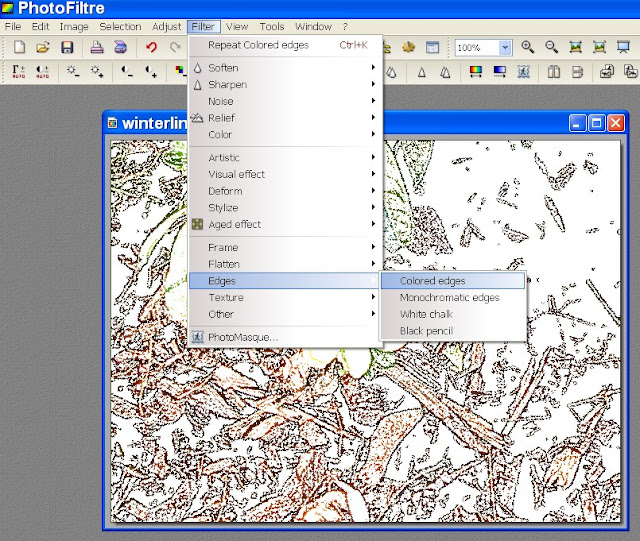Expand the Relief submenu
The image size is (640, 541).
(285, 118)
